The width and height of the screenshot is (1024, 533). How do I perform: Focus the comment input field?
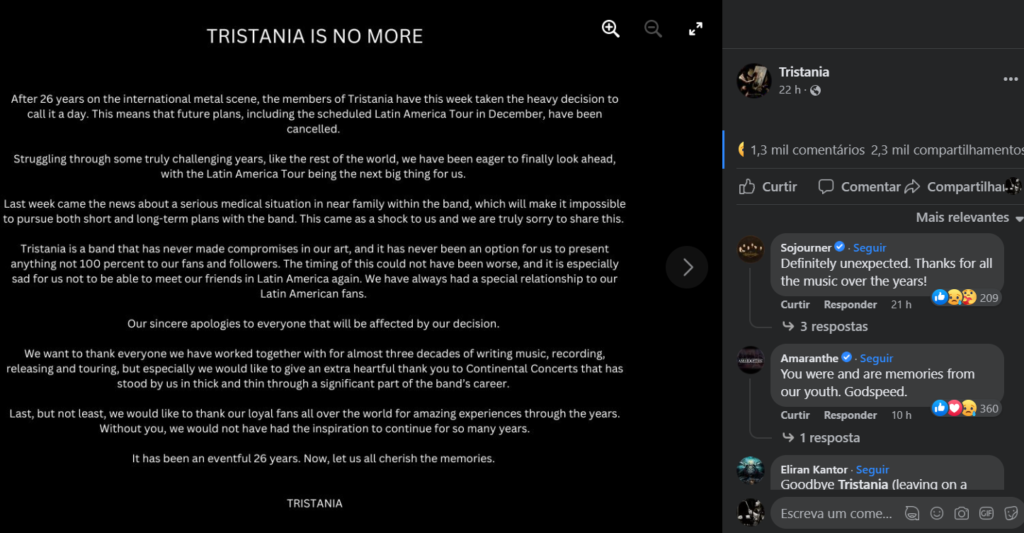coord(835,513)
